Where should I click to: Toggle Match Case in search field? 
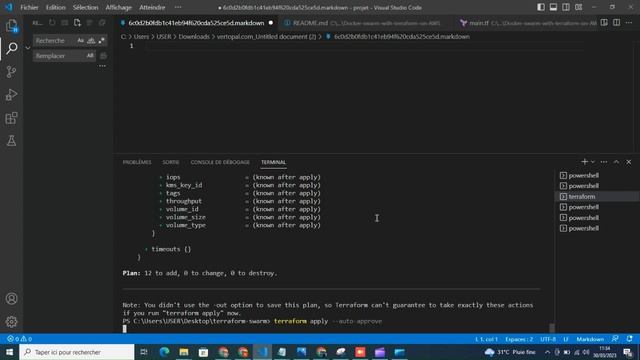[80, 40]
